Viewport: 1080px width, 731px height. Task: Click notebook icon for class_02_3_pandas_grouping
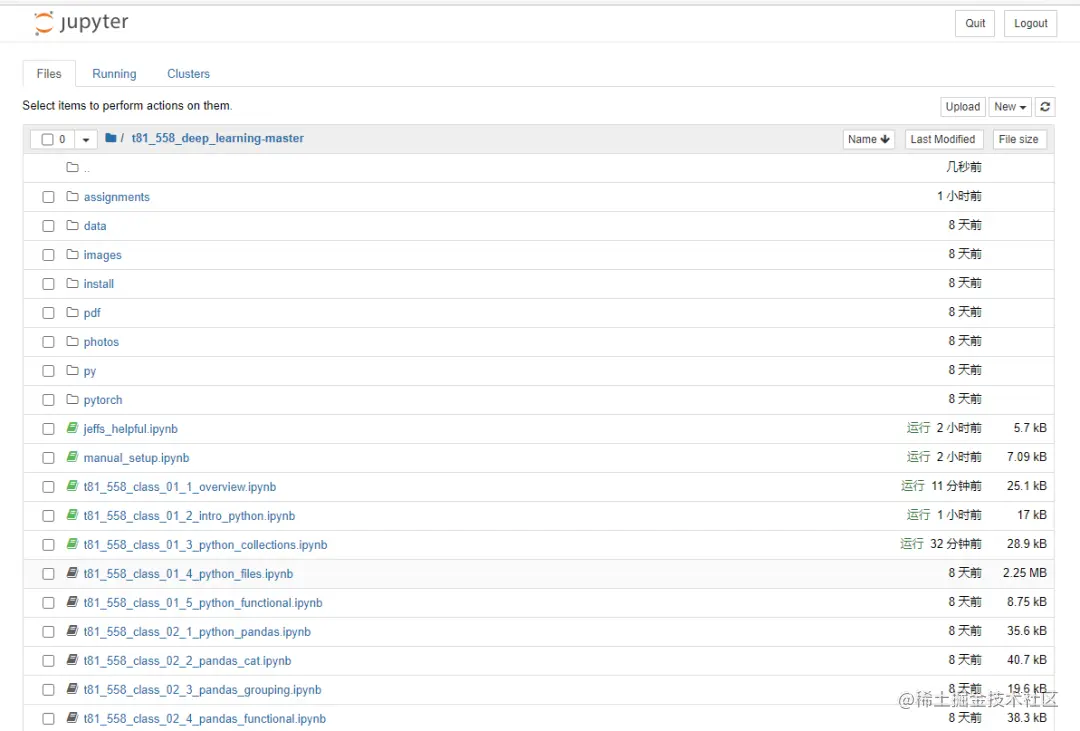(x=72, y=688)
